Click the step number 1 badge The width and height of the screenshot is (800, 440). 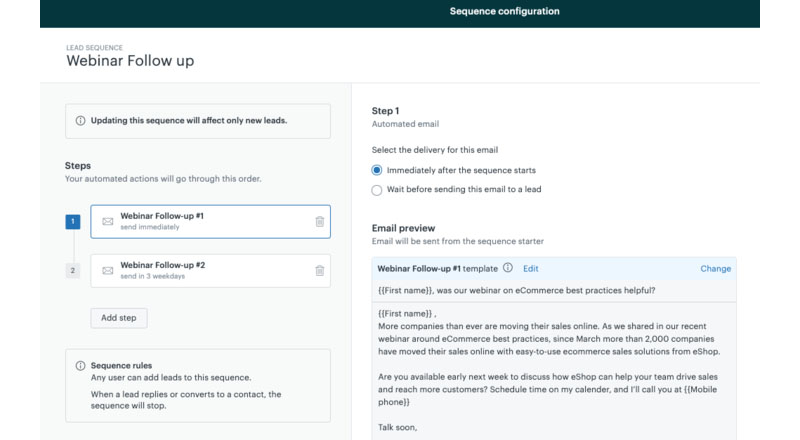(73, 221)
